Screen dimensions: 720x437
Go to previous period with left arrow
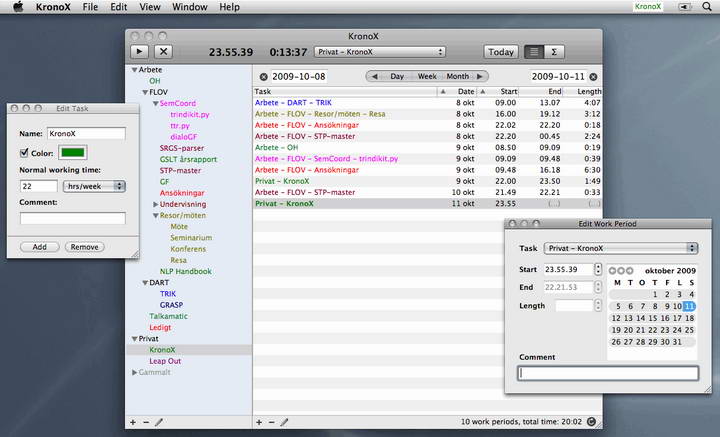(374, 76)
